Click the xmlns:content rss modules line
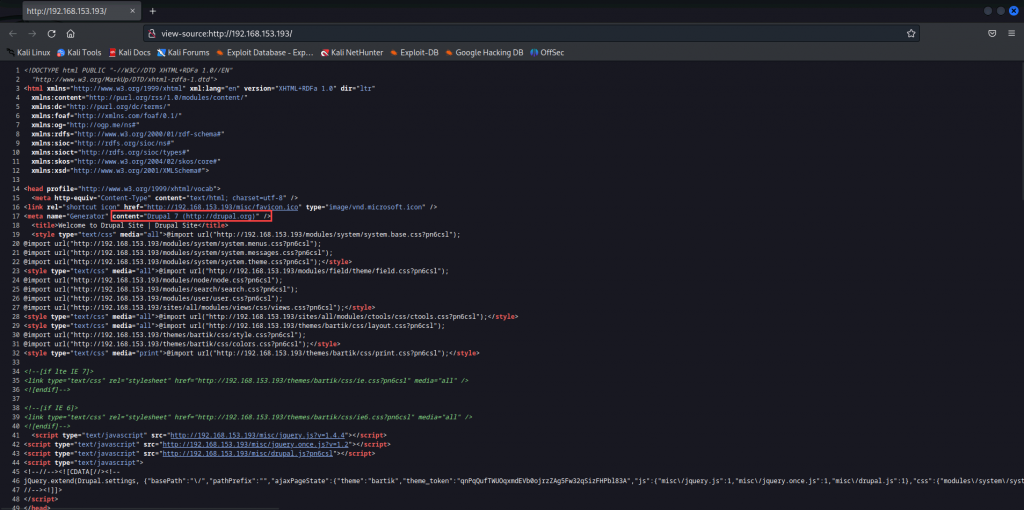The image size is (1024, 510). [x=139, y=97]
